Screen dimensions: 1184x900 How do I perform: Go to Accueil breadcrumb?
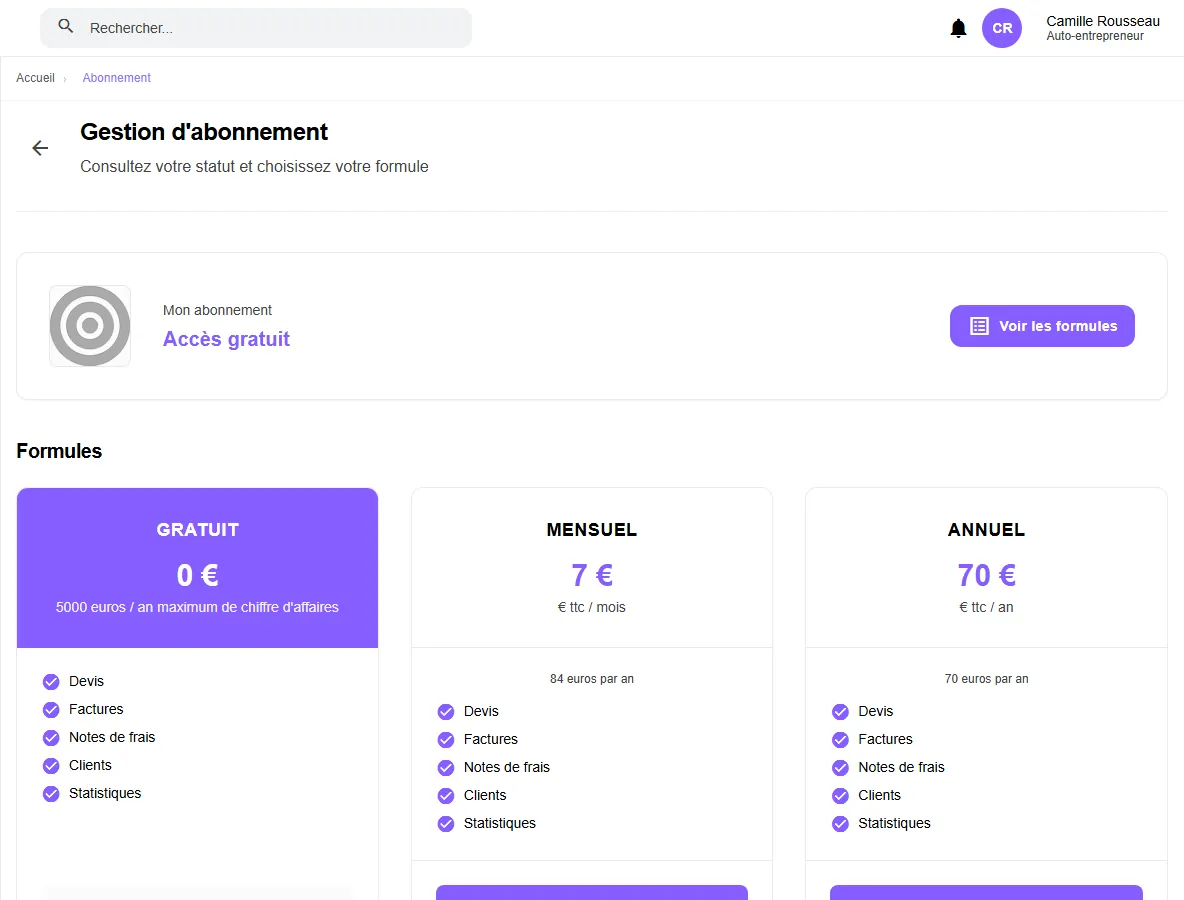pos(35,78)
